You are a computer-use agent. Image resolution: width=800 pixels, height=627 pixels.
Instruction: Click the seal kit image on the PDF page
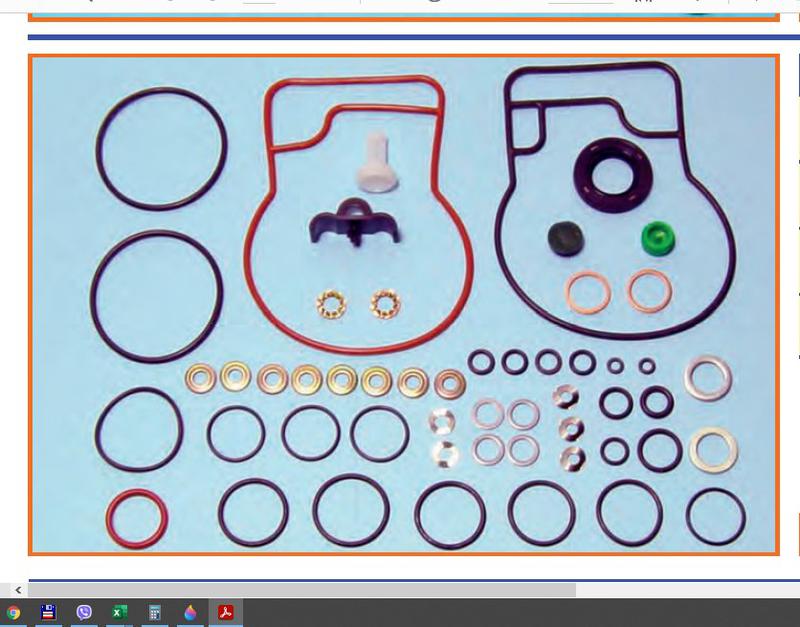tap(404, 305)
